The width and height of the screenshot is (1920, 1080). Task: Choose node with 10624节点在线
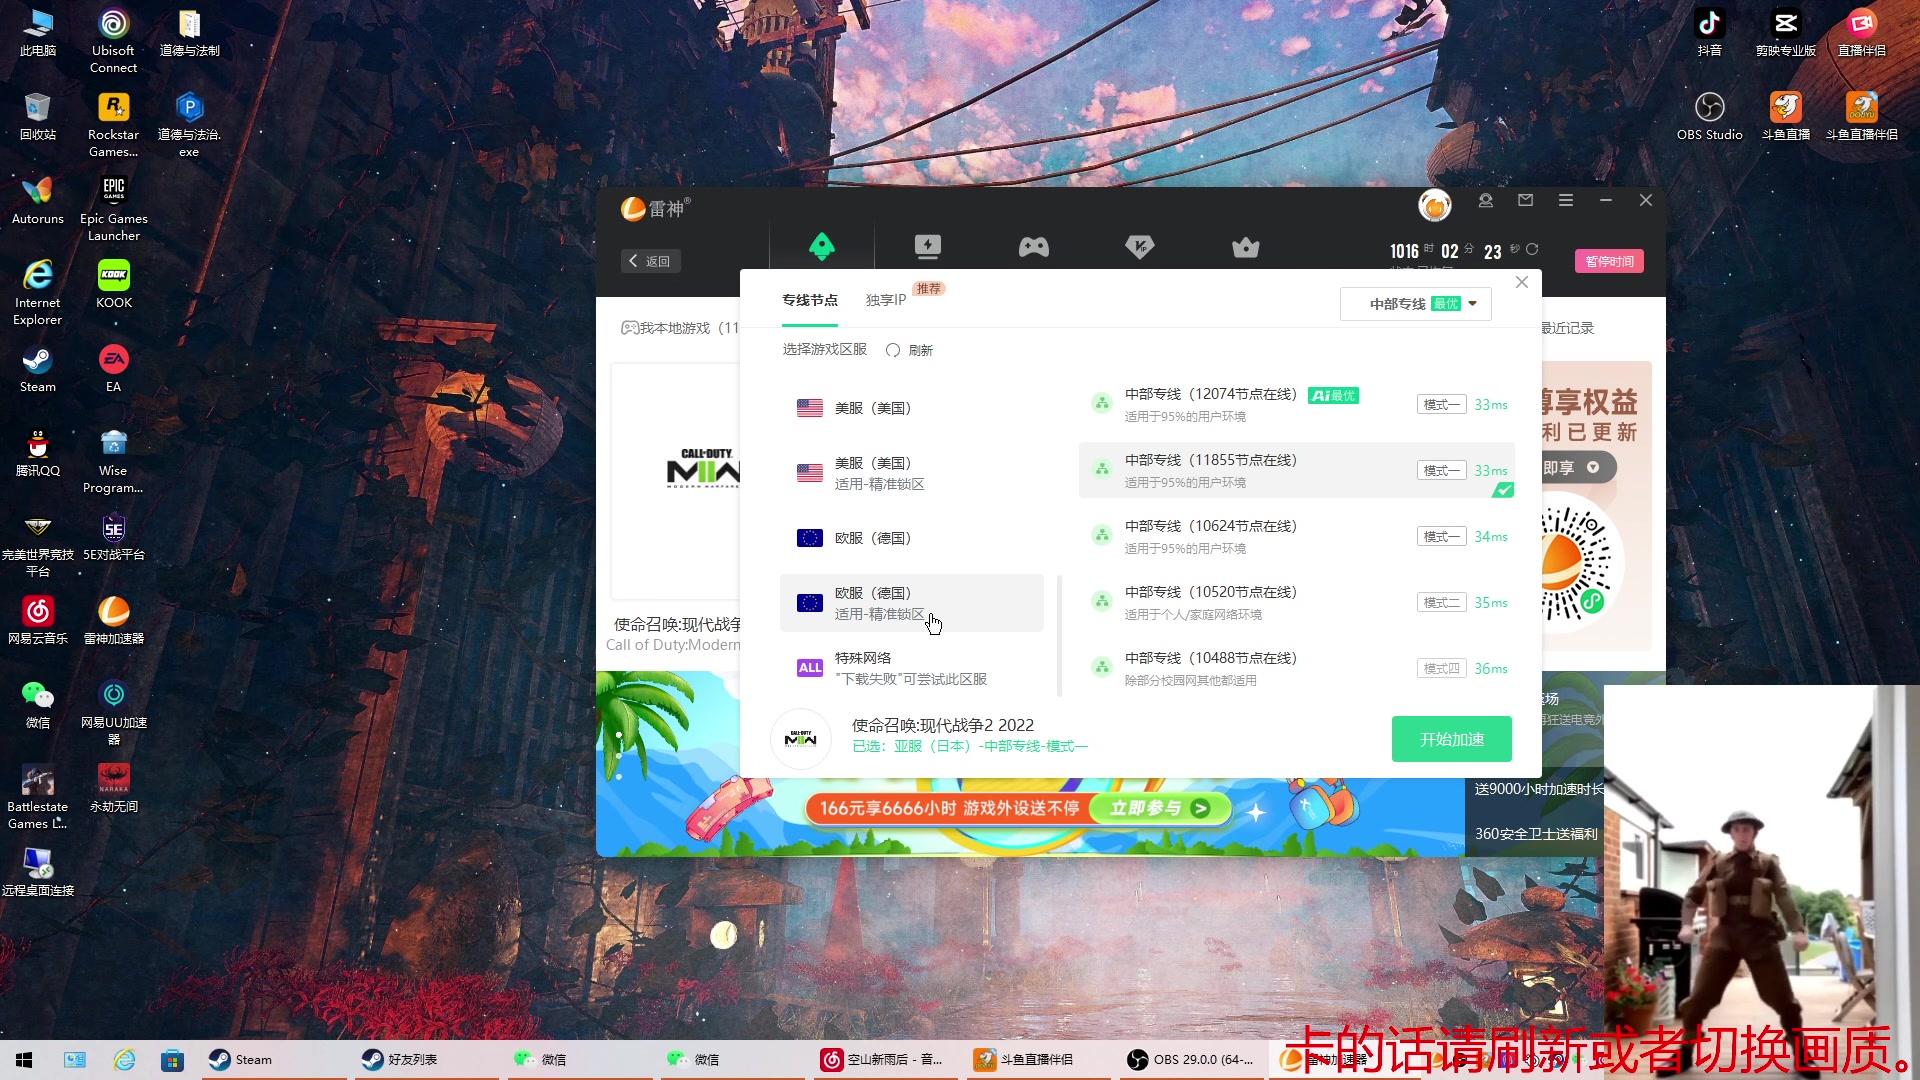(x=1297, y=536)
